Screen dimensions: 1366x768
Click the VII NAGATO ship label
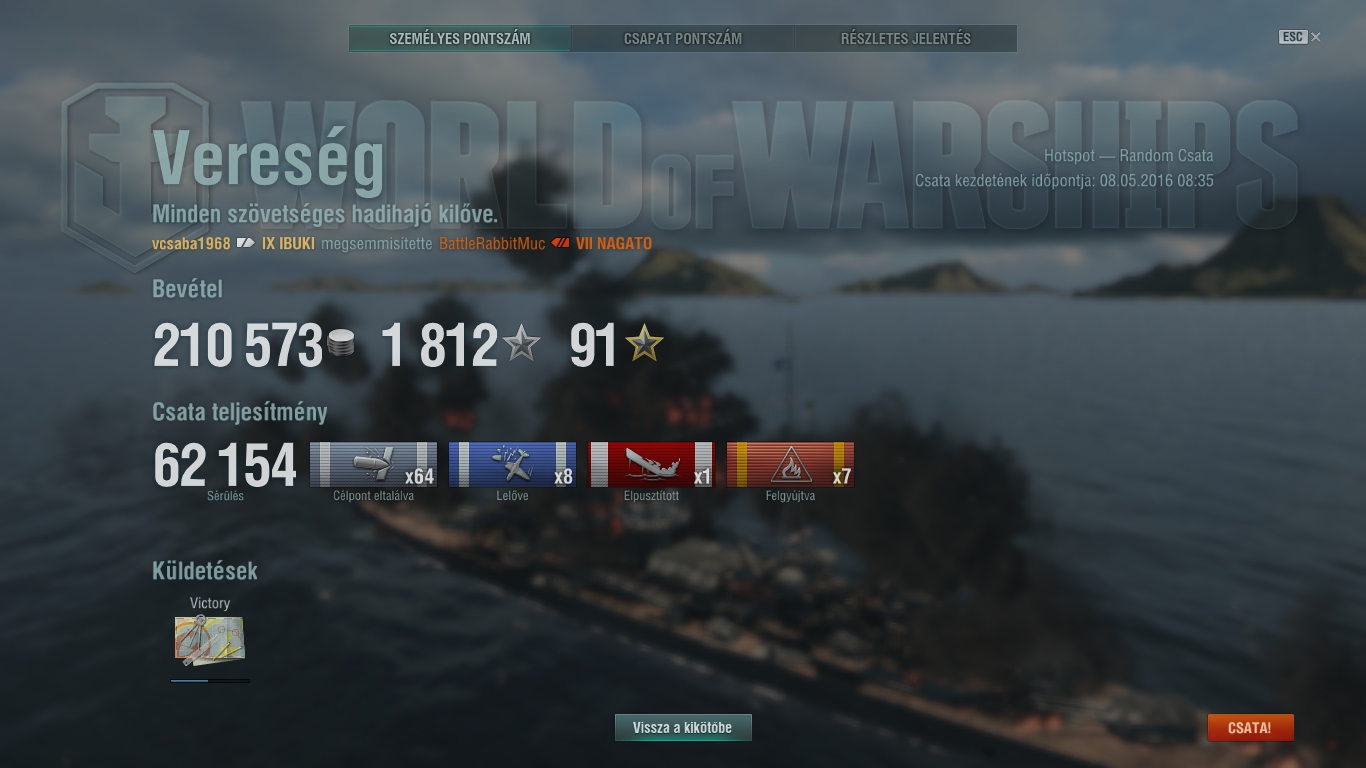(614, 243)
